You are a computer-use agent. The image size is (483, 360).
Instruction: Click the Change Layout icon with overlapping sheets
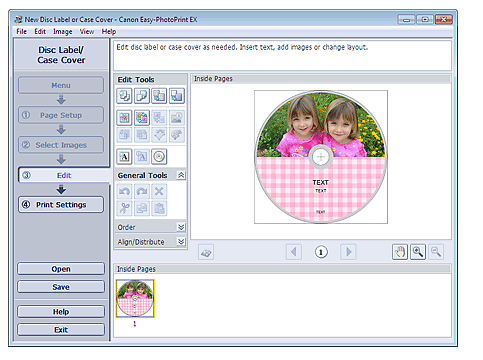[x=142, y=96]
